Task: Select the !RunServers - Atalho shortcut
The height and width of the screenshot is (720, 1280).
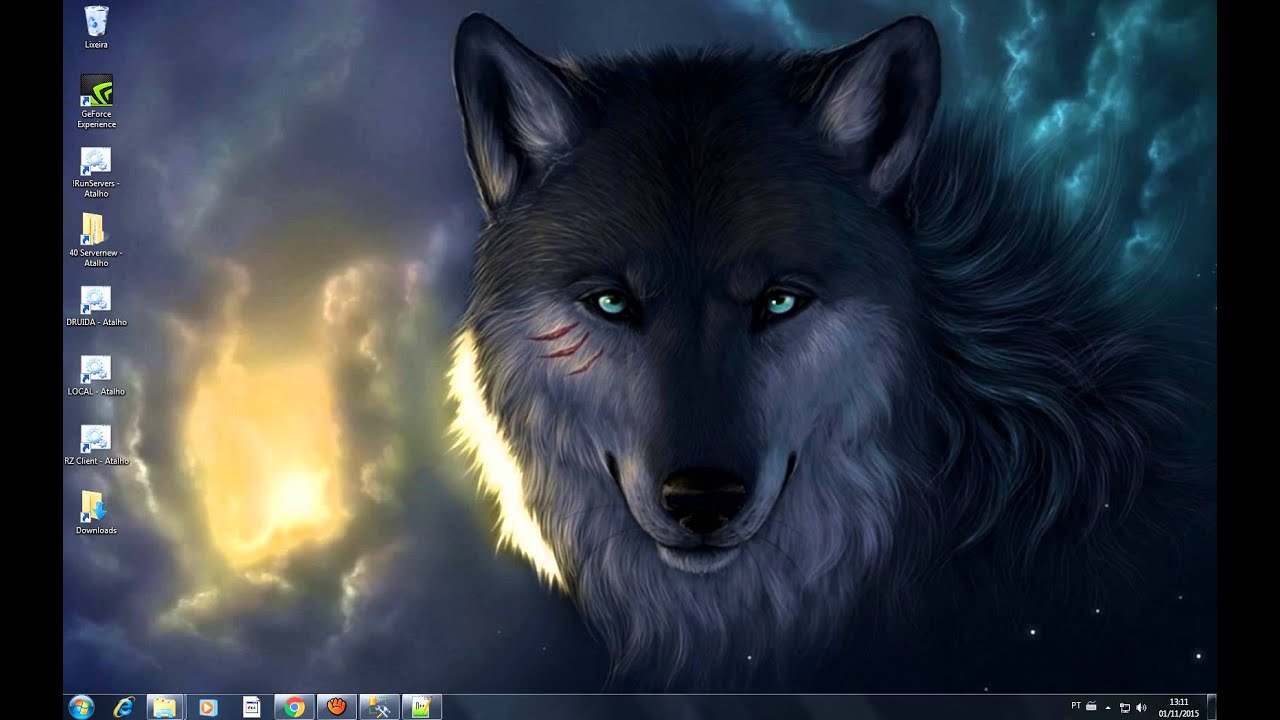Action: [96, 172]
